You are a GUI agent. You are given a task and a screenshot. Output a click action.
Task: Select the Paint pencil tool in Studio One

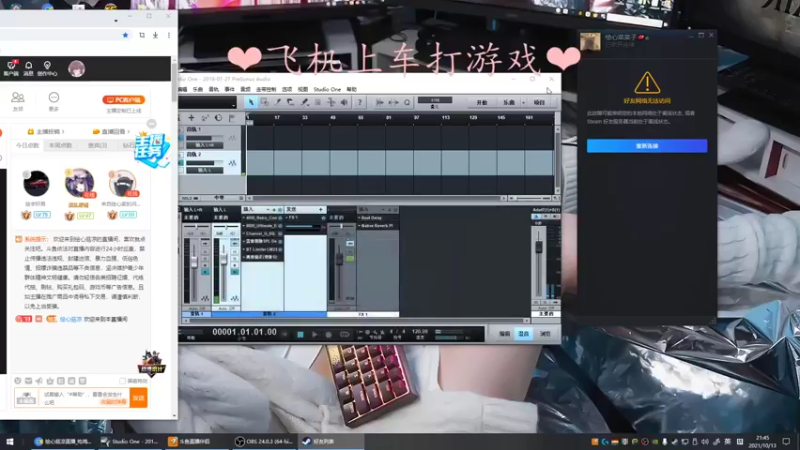pyautogui.click(x=305, y=103)
